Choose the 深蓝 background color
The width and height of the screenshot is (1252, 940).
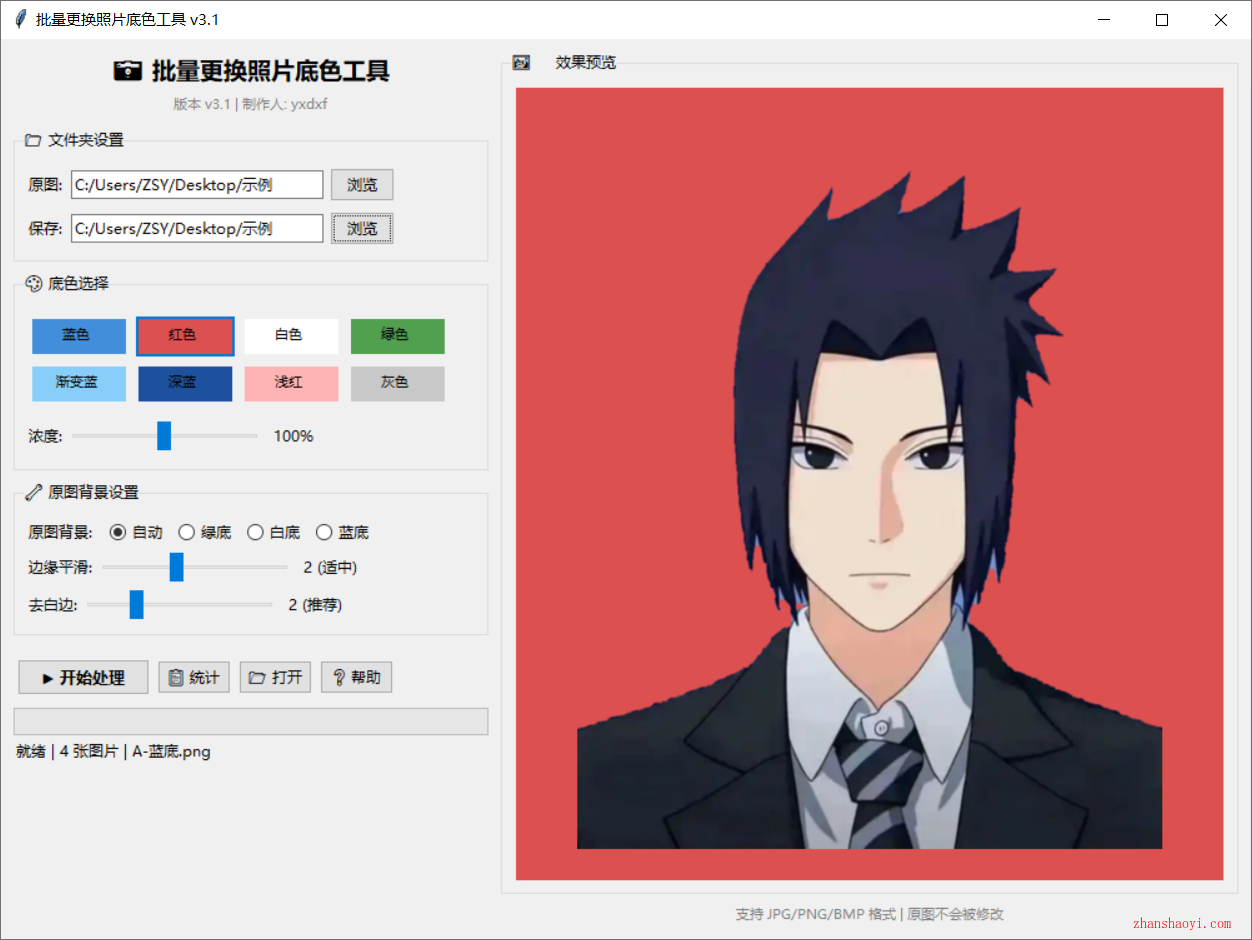coord(185,384)
